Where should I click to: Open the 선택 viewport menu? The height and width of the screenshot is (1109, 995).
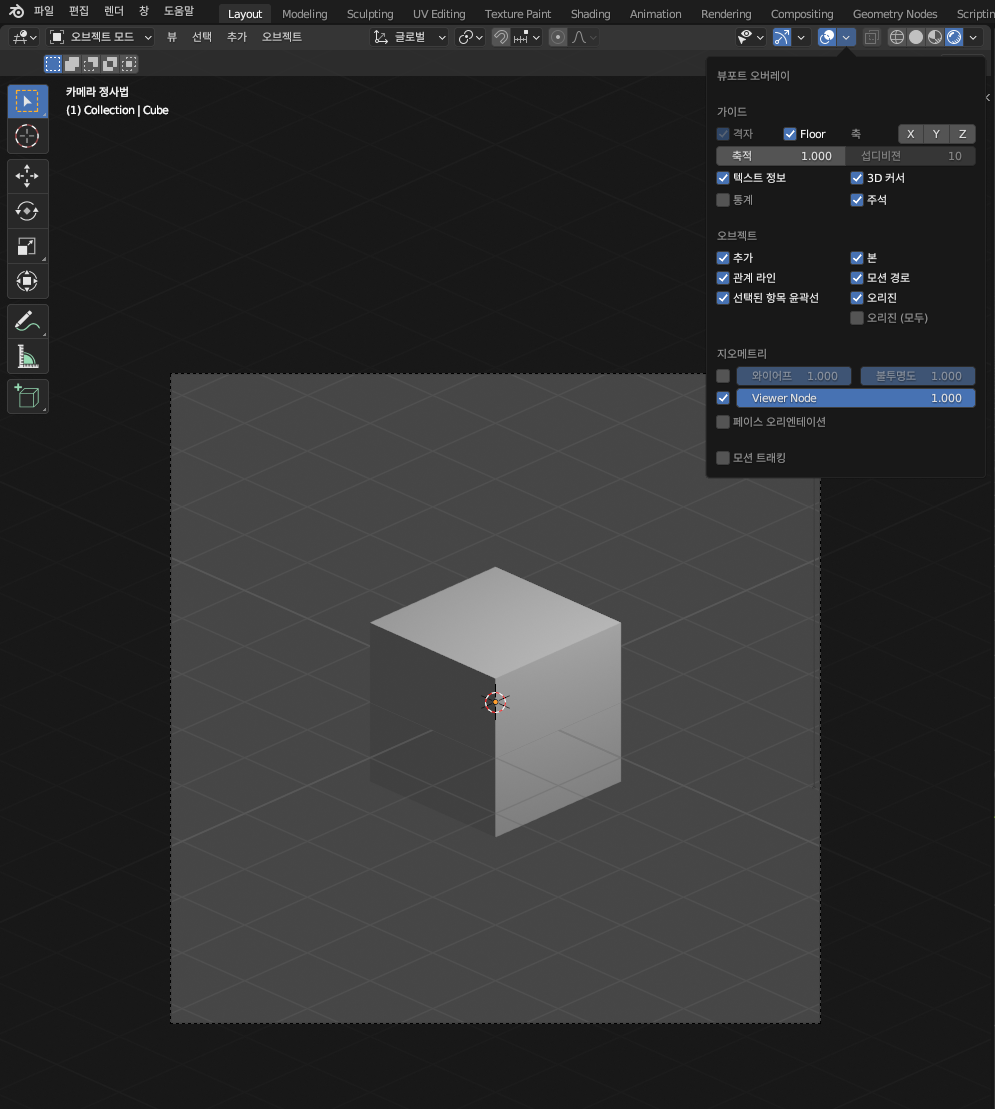pyautogui.click(x=202, y=37)
